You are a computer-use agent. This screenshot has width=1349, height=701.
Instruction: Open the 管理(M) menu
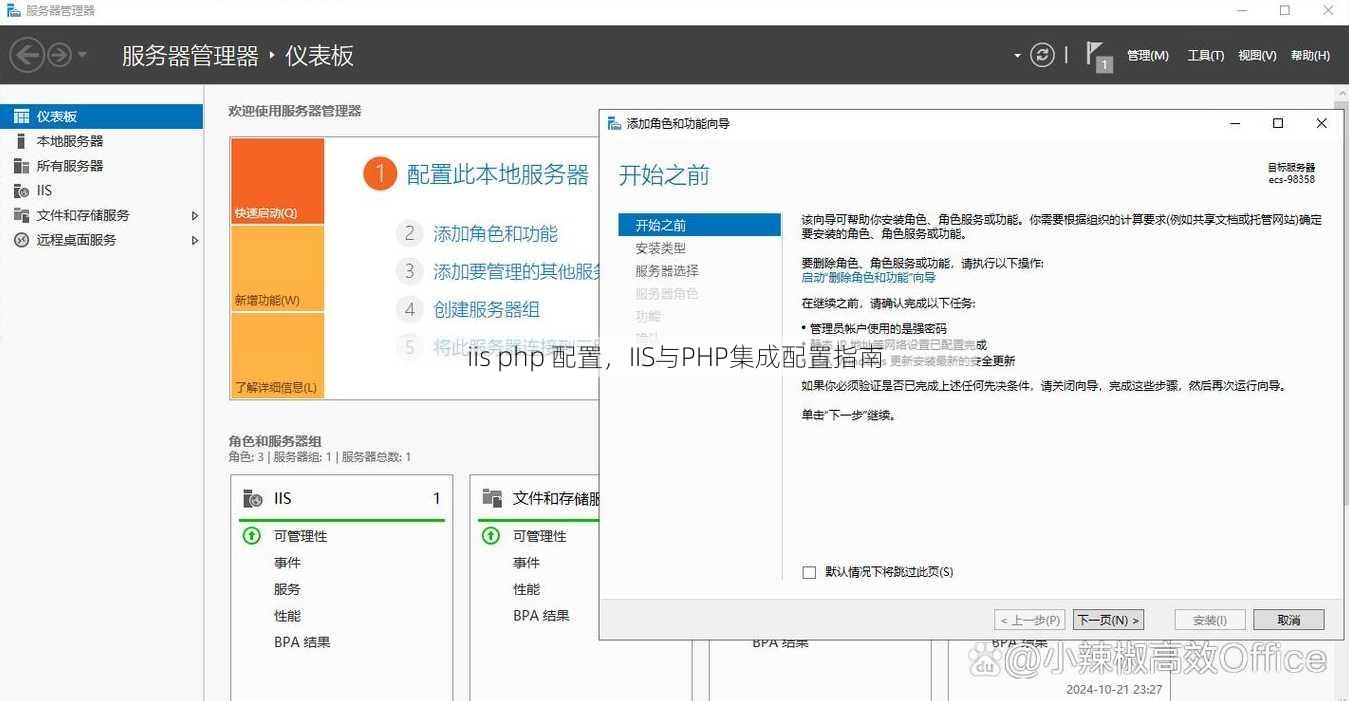(x=1147, y=56)
